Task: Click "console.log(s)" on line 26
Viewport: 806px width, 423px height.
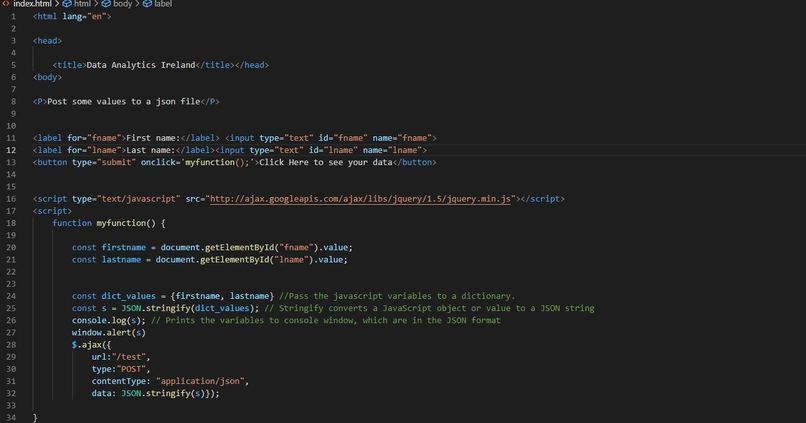Action: tap(108, 320)
